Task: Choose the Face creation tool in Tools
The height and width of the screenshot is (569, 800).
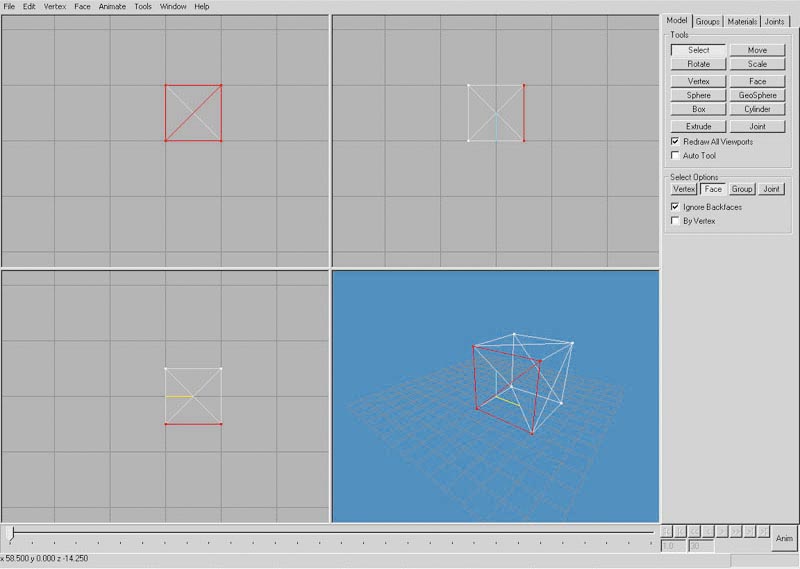Action: [757, 82]
